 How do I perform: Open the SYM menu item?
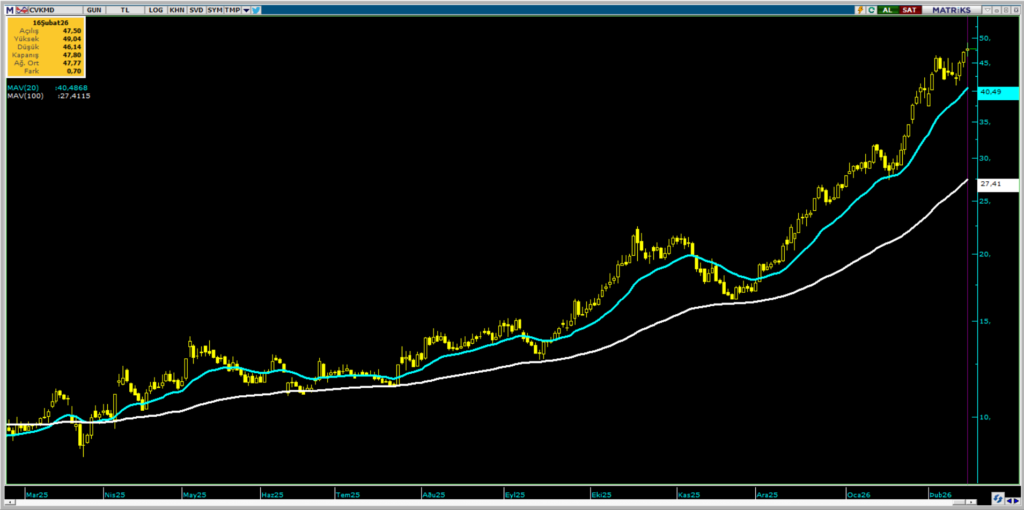click(215, 9)
